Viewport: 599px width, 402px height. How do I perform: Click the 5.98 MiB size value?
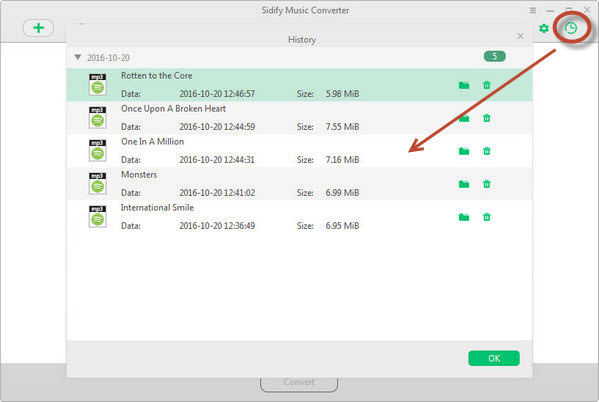[342, 94]
